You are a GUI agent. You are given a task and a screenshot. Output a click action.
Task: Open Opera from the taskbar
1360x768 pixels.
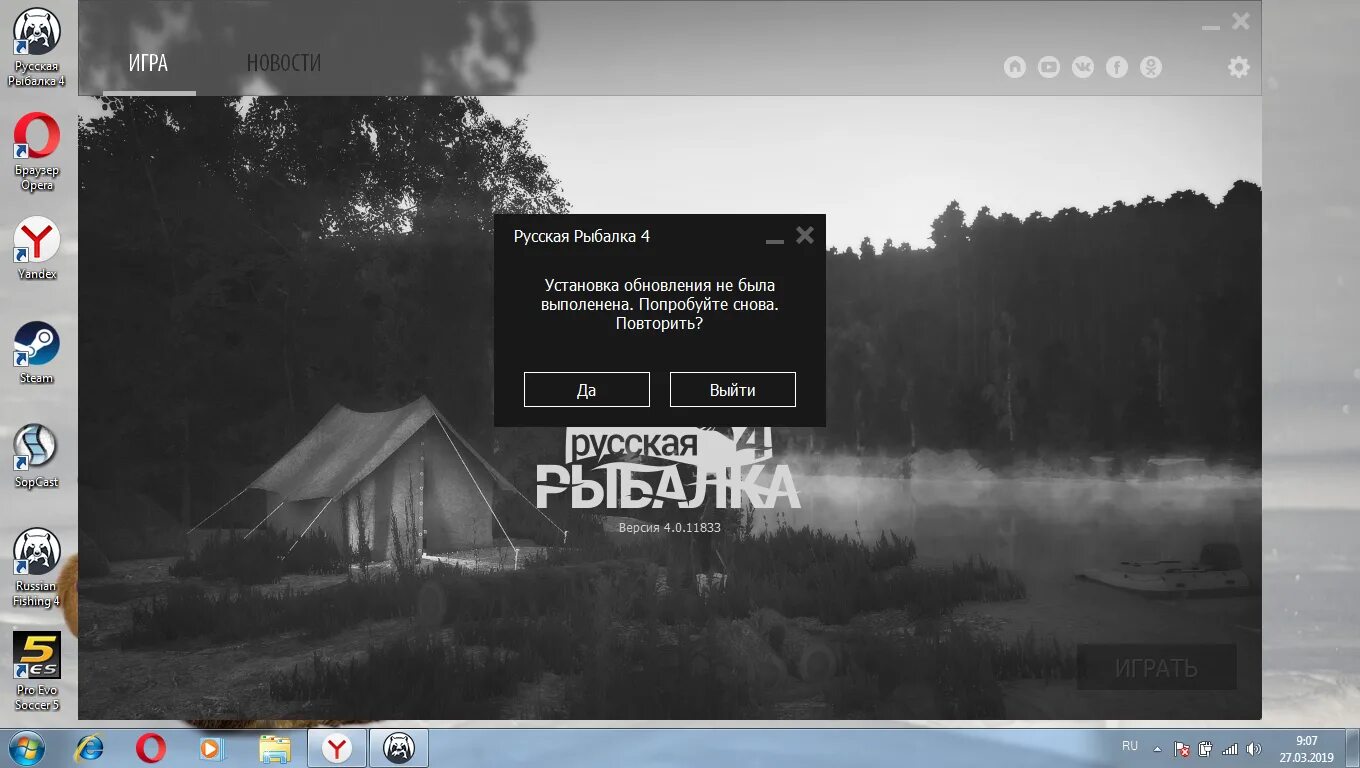151,748
